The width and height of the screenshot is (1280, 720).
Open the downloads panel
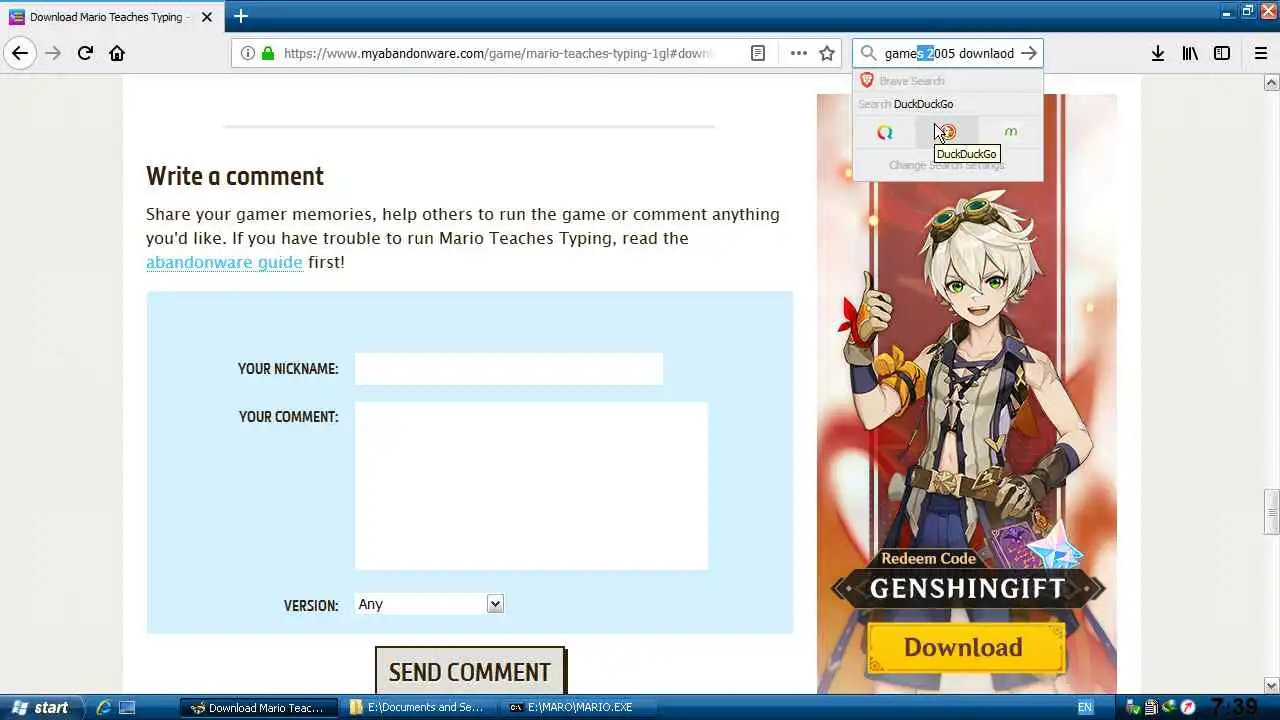click(x=1157, y=53)
